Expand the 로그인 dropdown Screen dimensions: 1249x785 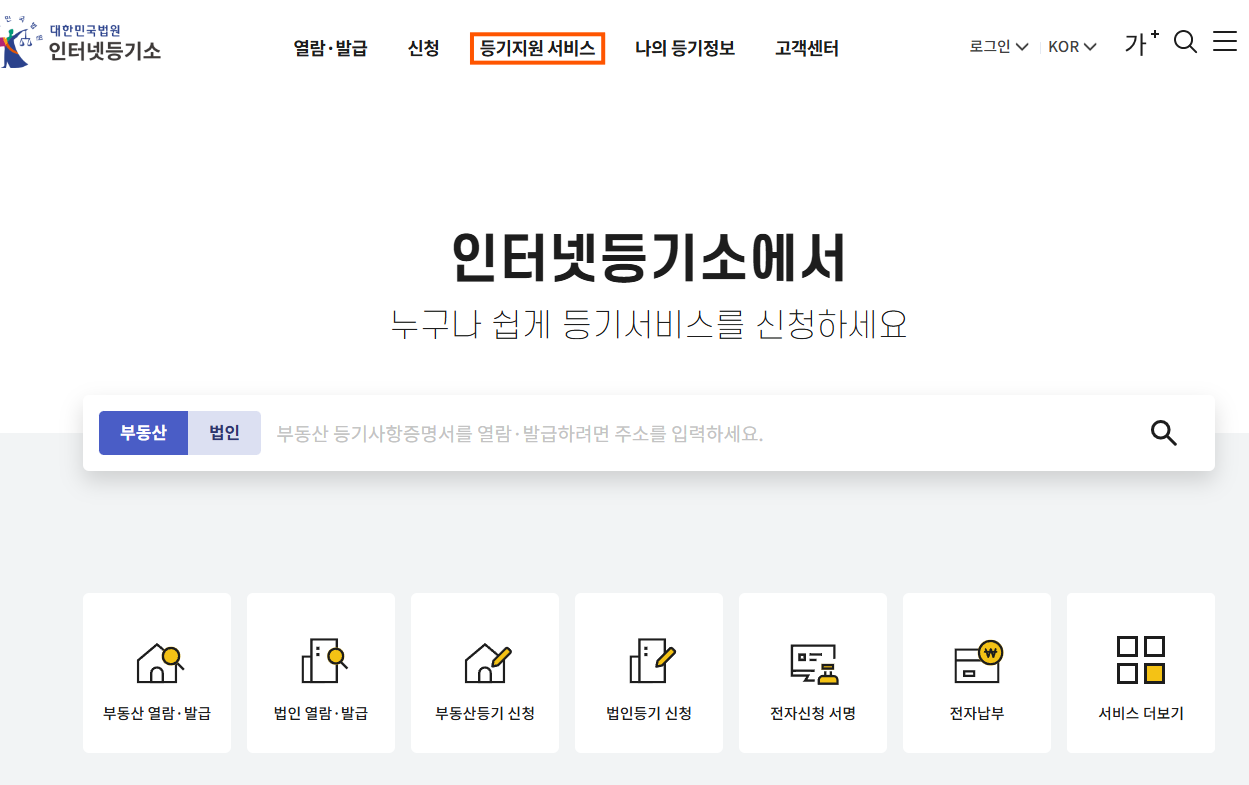(x=999, y=46)
